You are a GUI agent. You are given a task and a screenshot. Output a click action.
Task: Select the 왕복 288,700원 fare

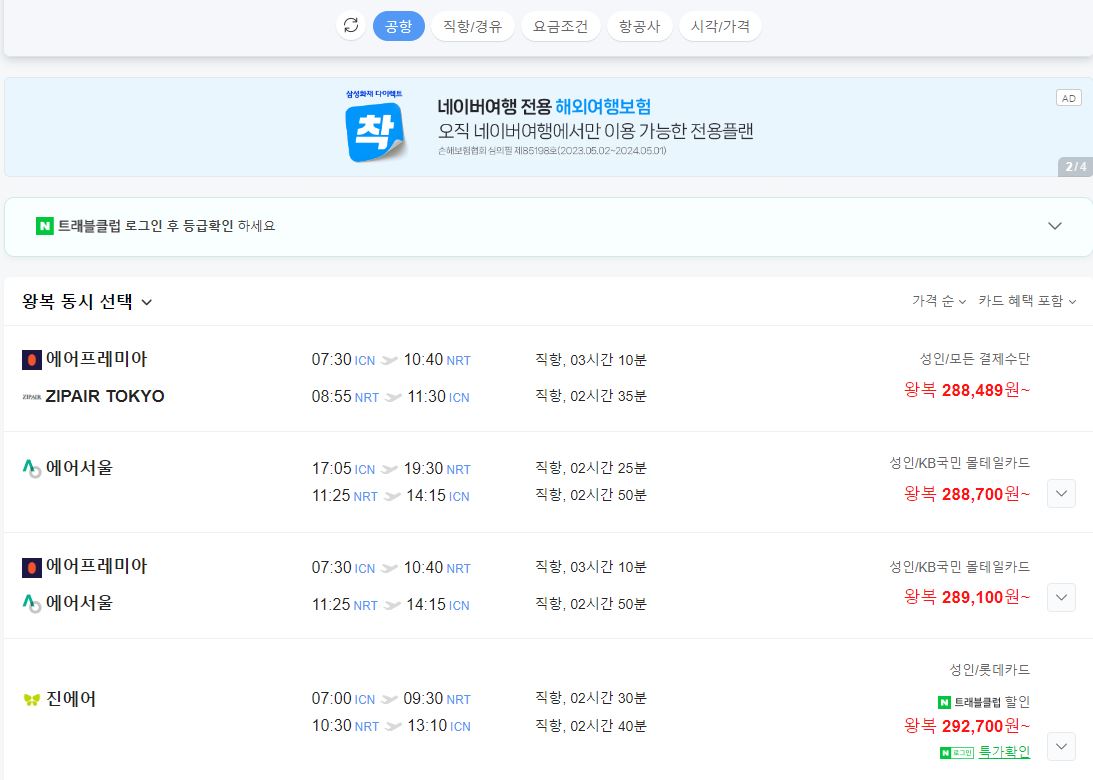(966, 494)
